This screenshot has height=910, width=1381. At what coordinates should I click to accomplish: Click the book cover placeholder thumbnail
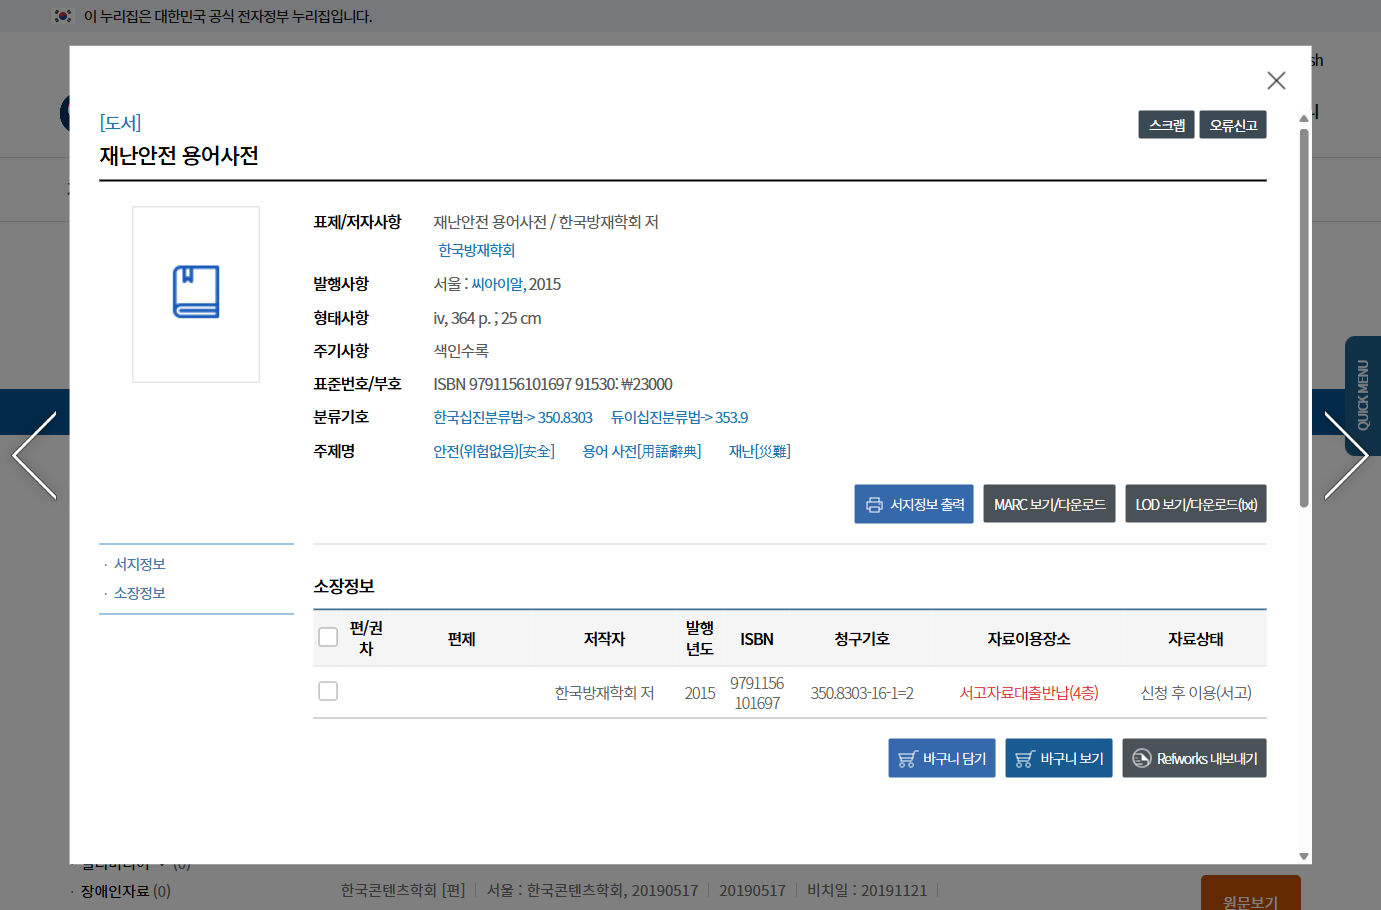pos(196,294)
